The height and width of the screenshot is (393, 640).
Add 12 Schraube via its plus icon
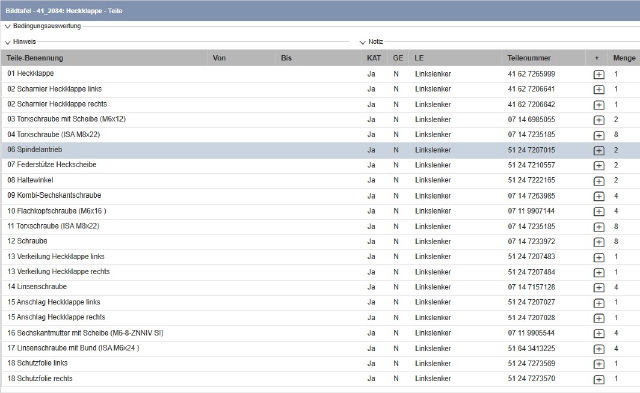[599, 242]
